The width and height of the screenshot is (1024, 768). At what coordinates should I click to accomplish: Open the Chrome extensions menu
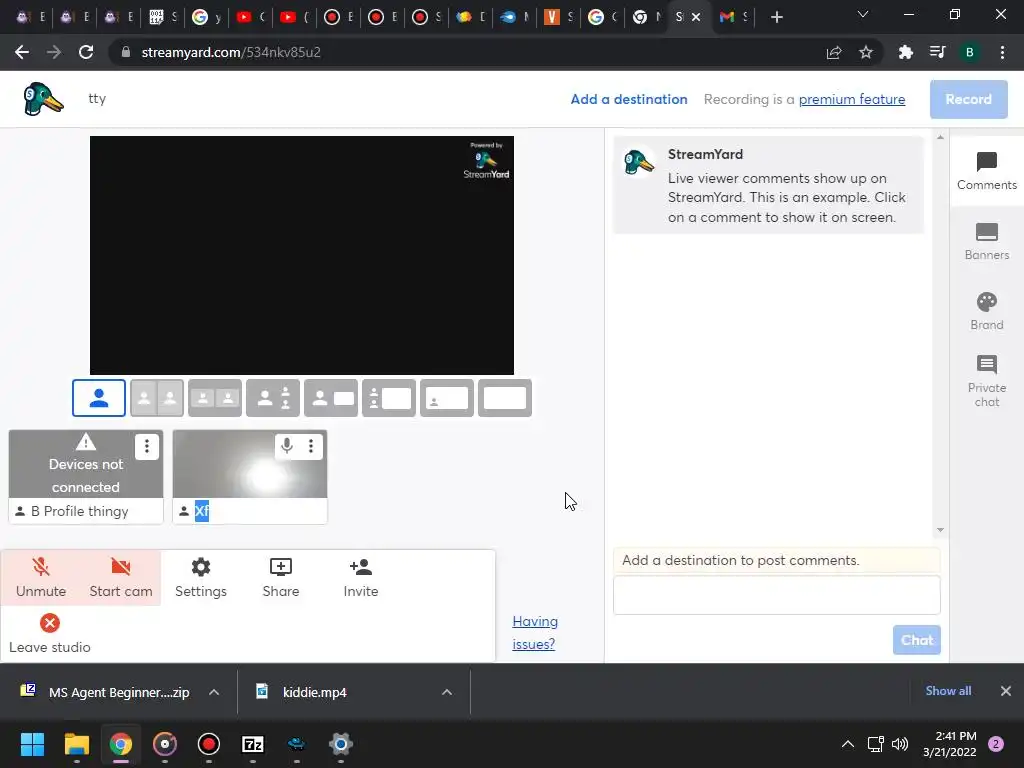coord(906,52)
